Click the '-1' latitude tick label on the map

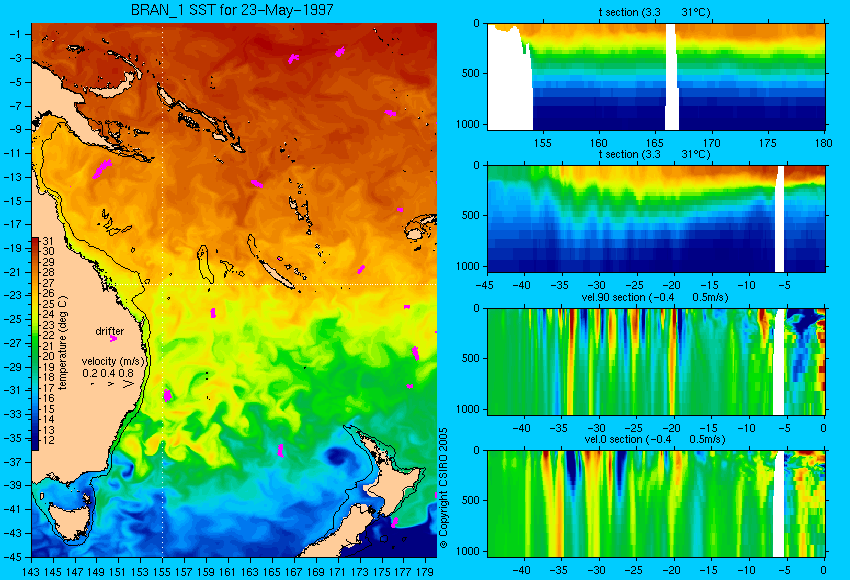tap(14, 34)
